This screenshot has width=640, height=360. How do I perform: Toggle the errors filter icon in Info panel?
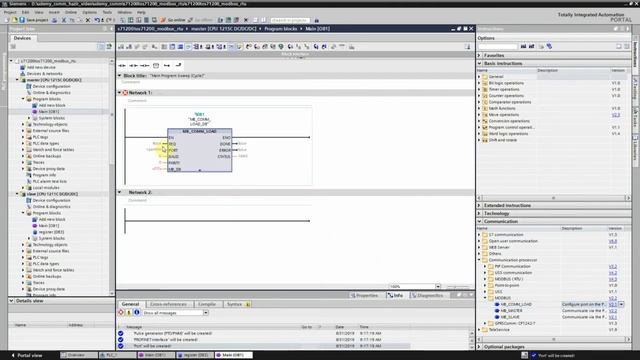coord(121,313)
